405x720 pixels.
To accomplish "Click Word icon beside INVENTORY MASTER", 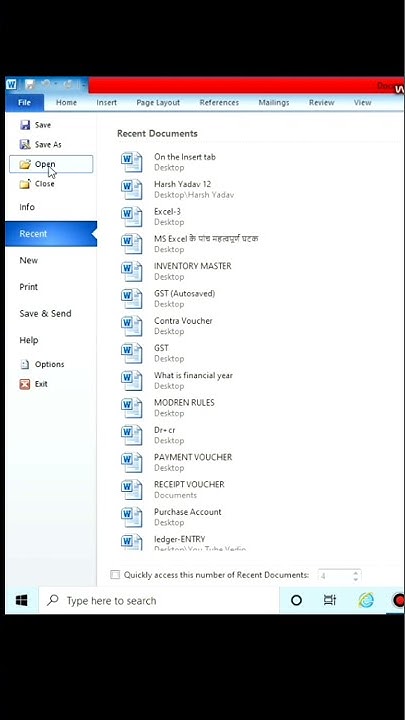I will coord(132,271).
